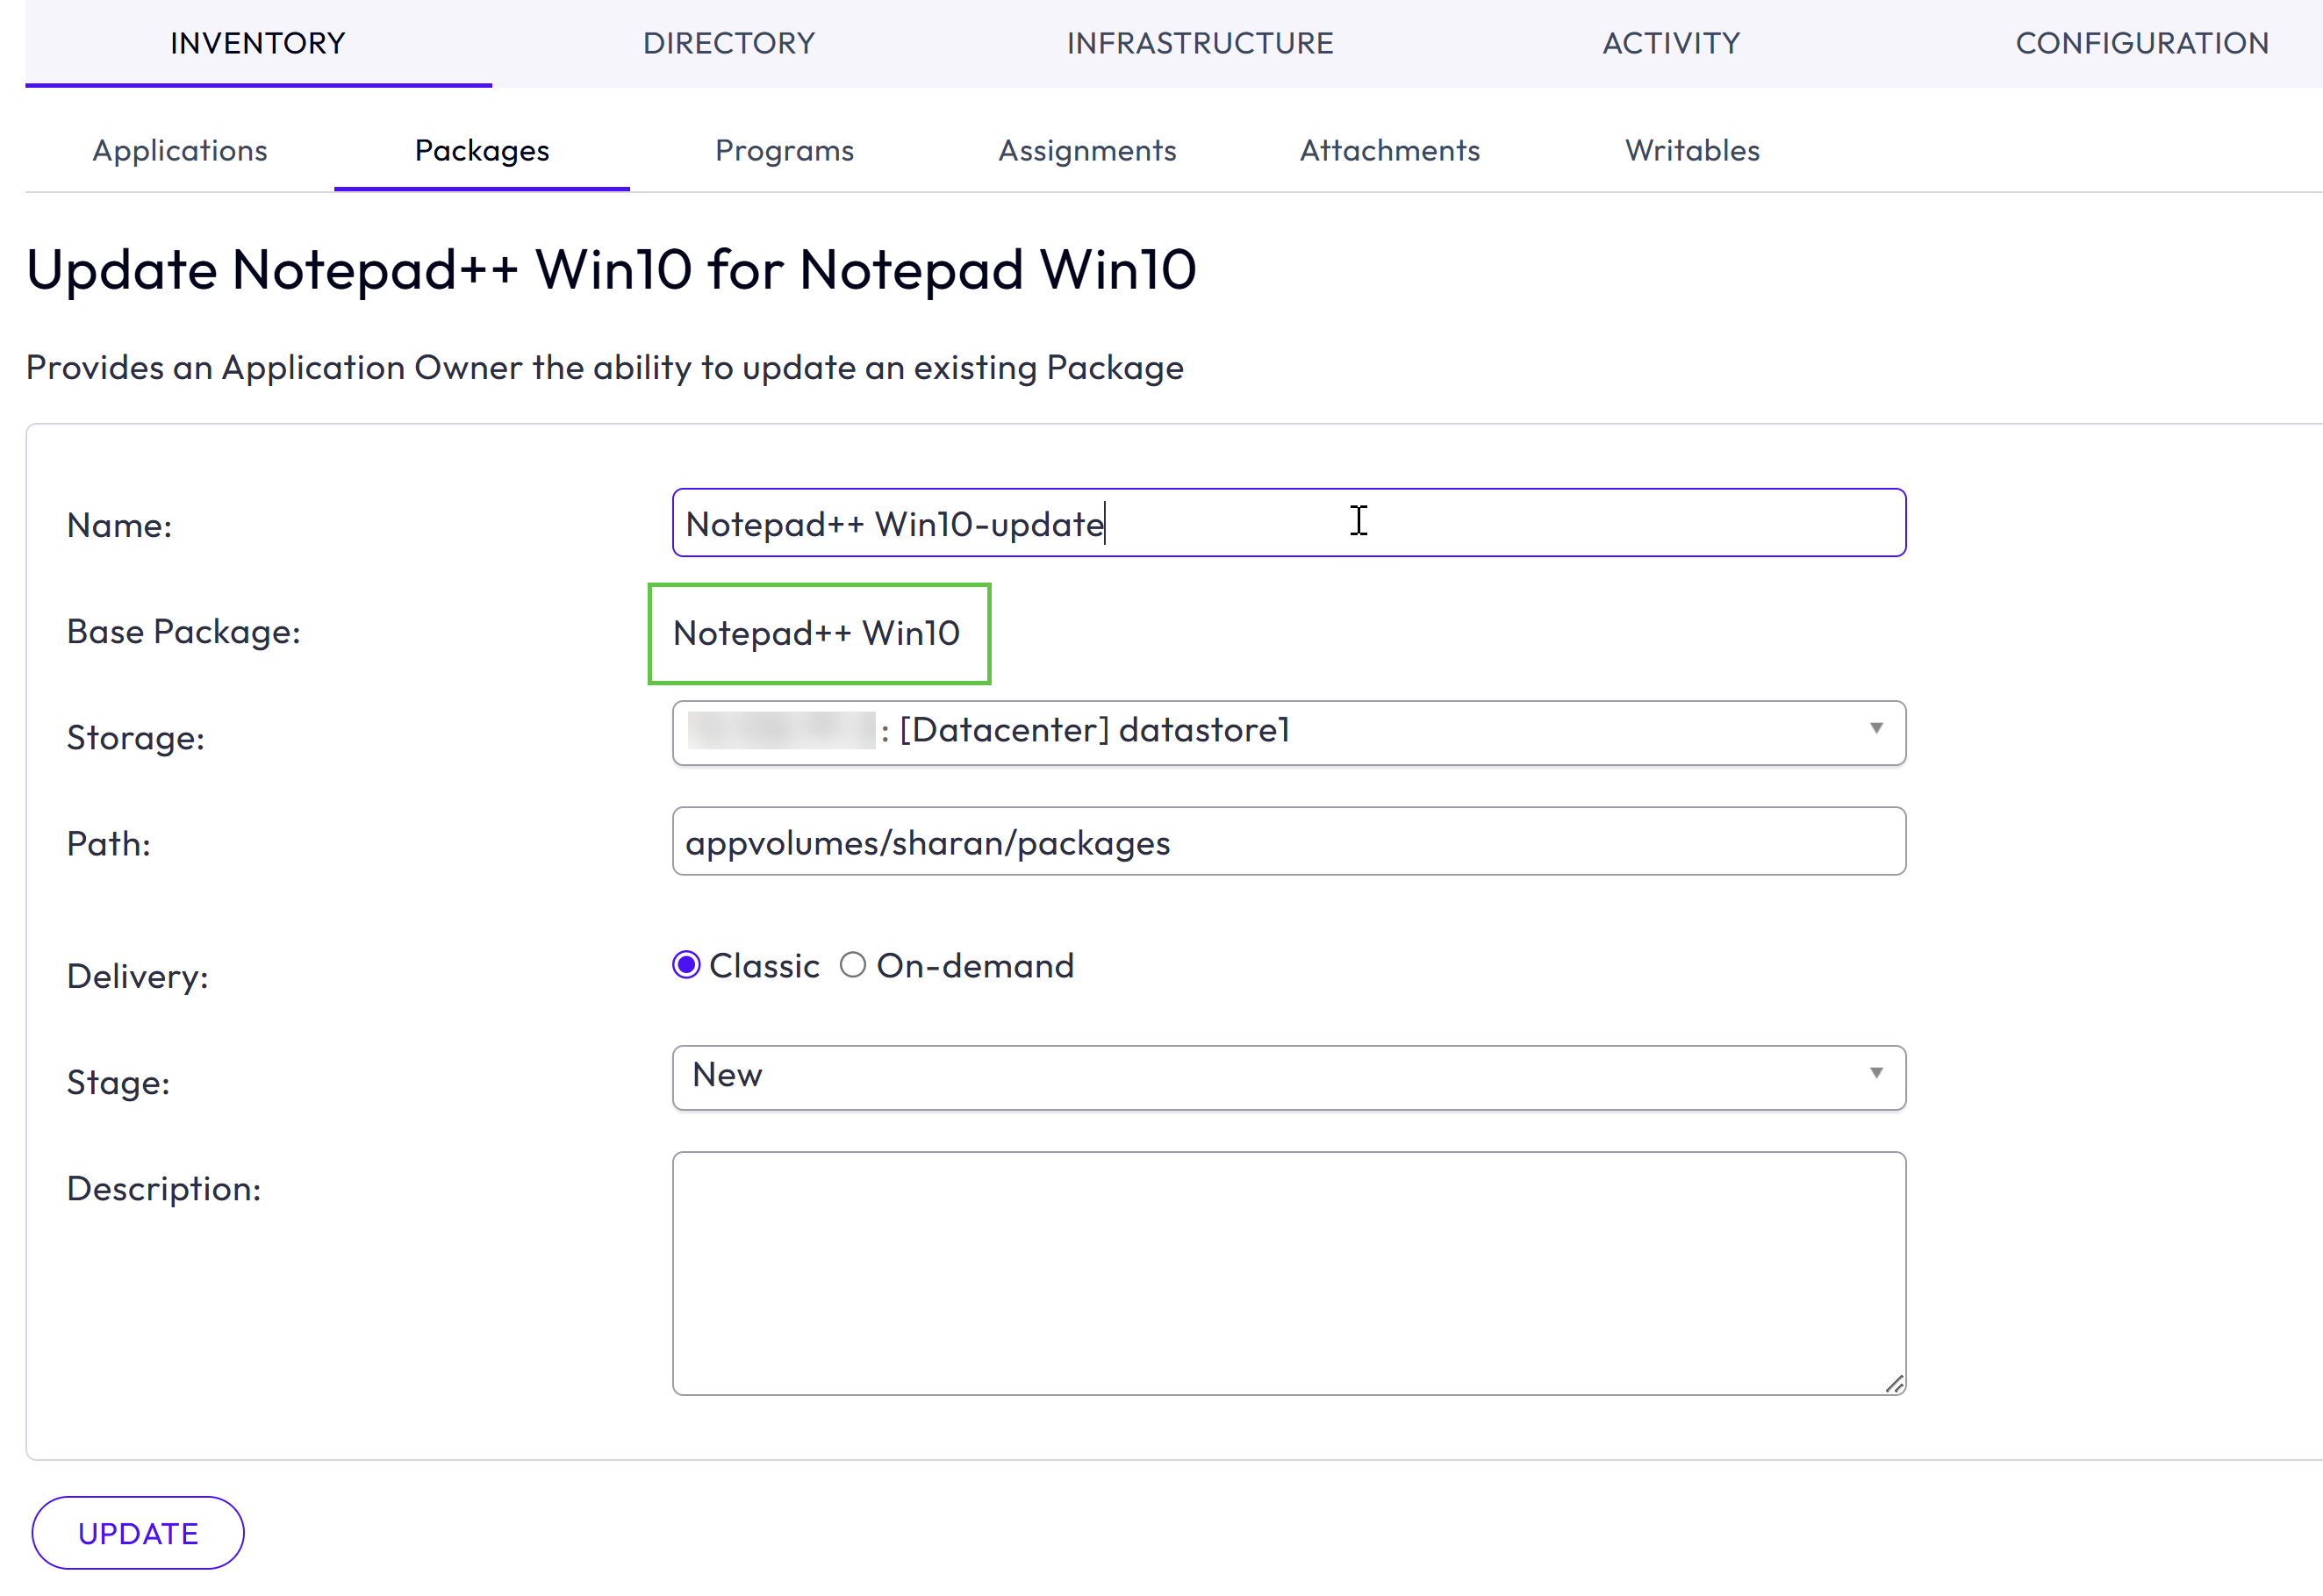
Task: Click the Delivery label
Action: 138,976
